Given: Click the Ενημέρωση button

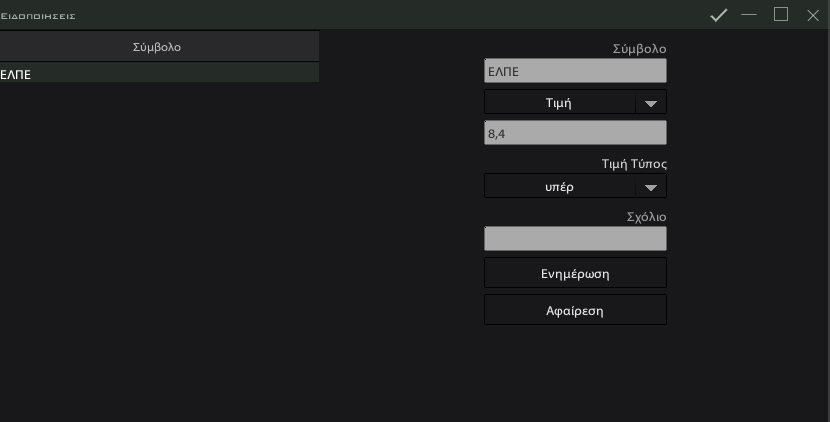Looking at the screenshot, I should coord(575,273).
